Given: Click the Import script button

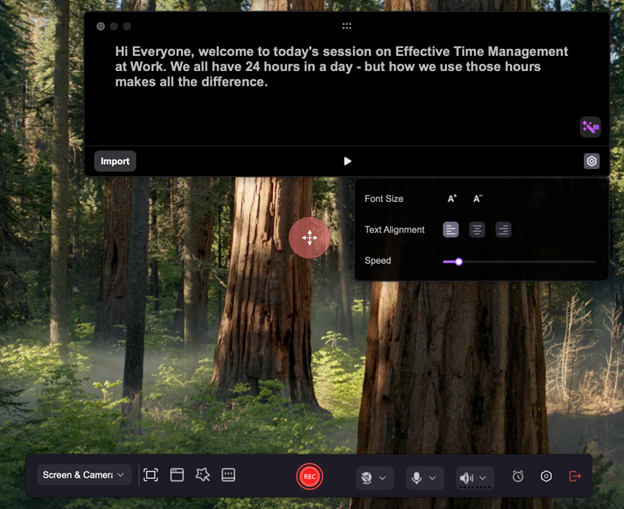Looking at the screenshot, I should (x=115, y=161).
